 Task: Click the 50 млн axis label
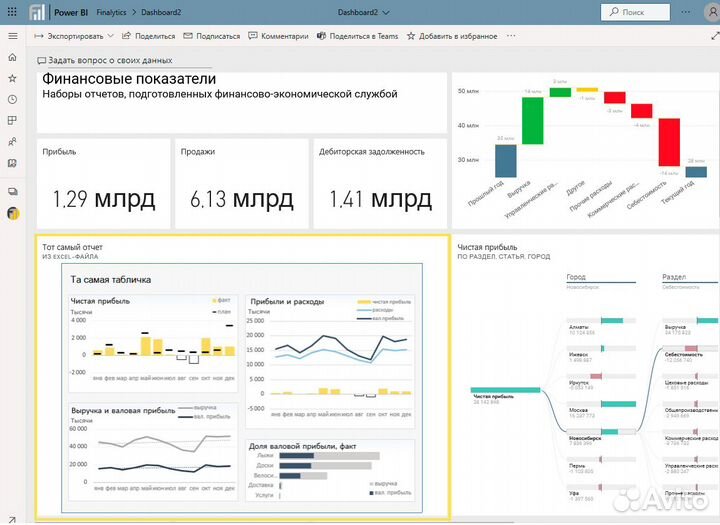468,91
